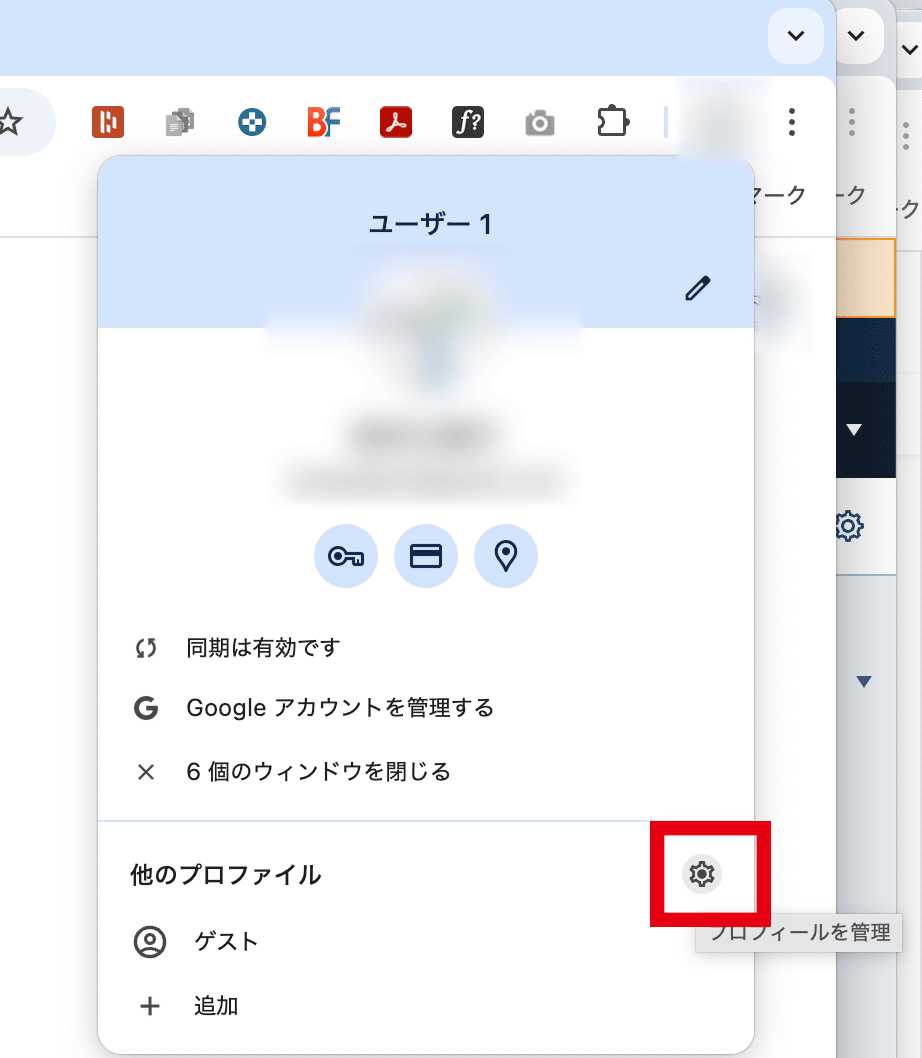Choose 6 個のウィンドウを閉じる
Viewport: 922px width, 1058px height.
(x=426, y=771)
